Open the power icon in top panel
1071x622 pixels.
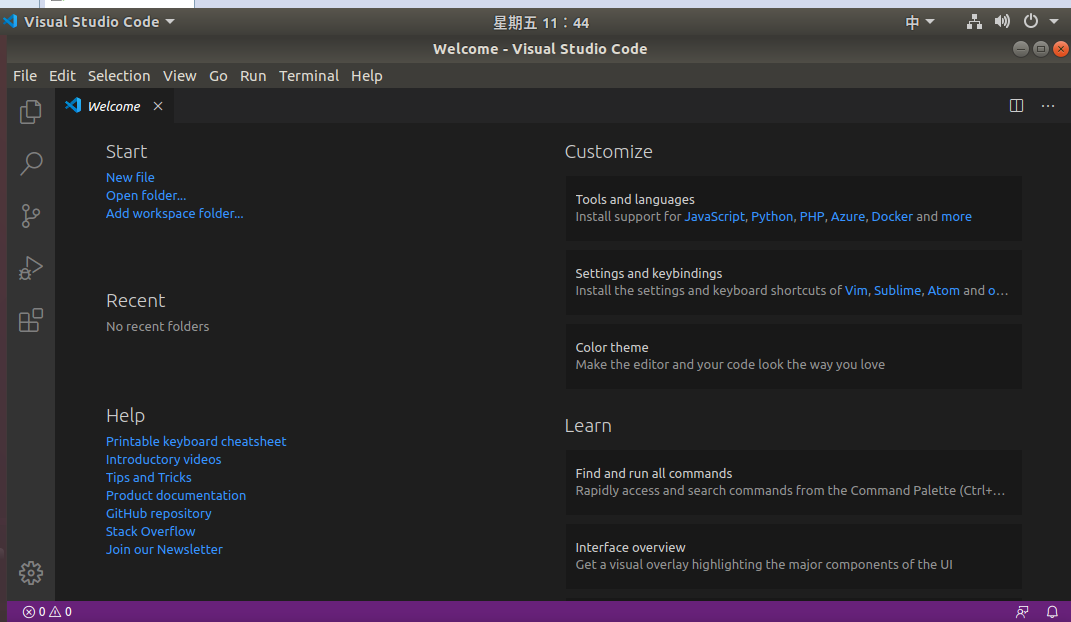[1031, 21]
